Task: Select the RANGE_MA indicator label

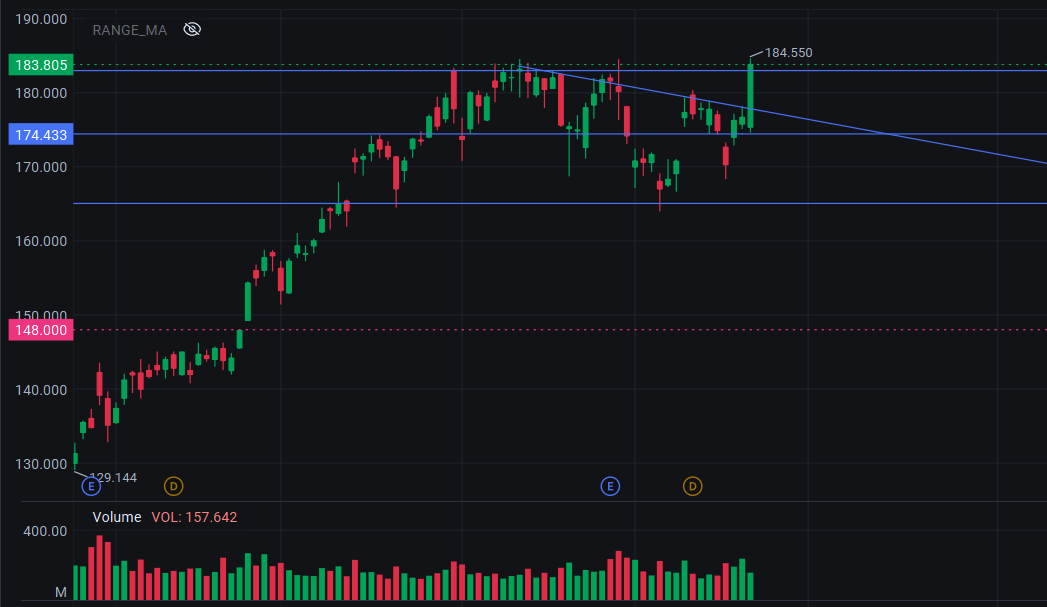Action: tap(130, 30)
